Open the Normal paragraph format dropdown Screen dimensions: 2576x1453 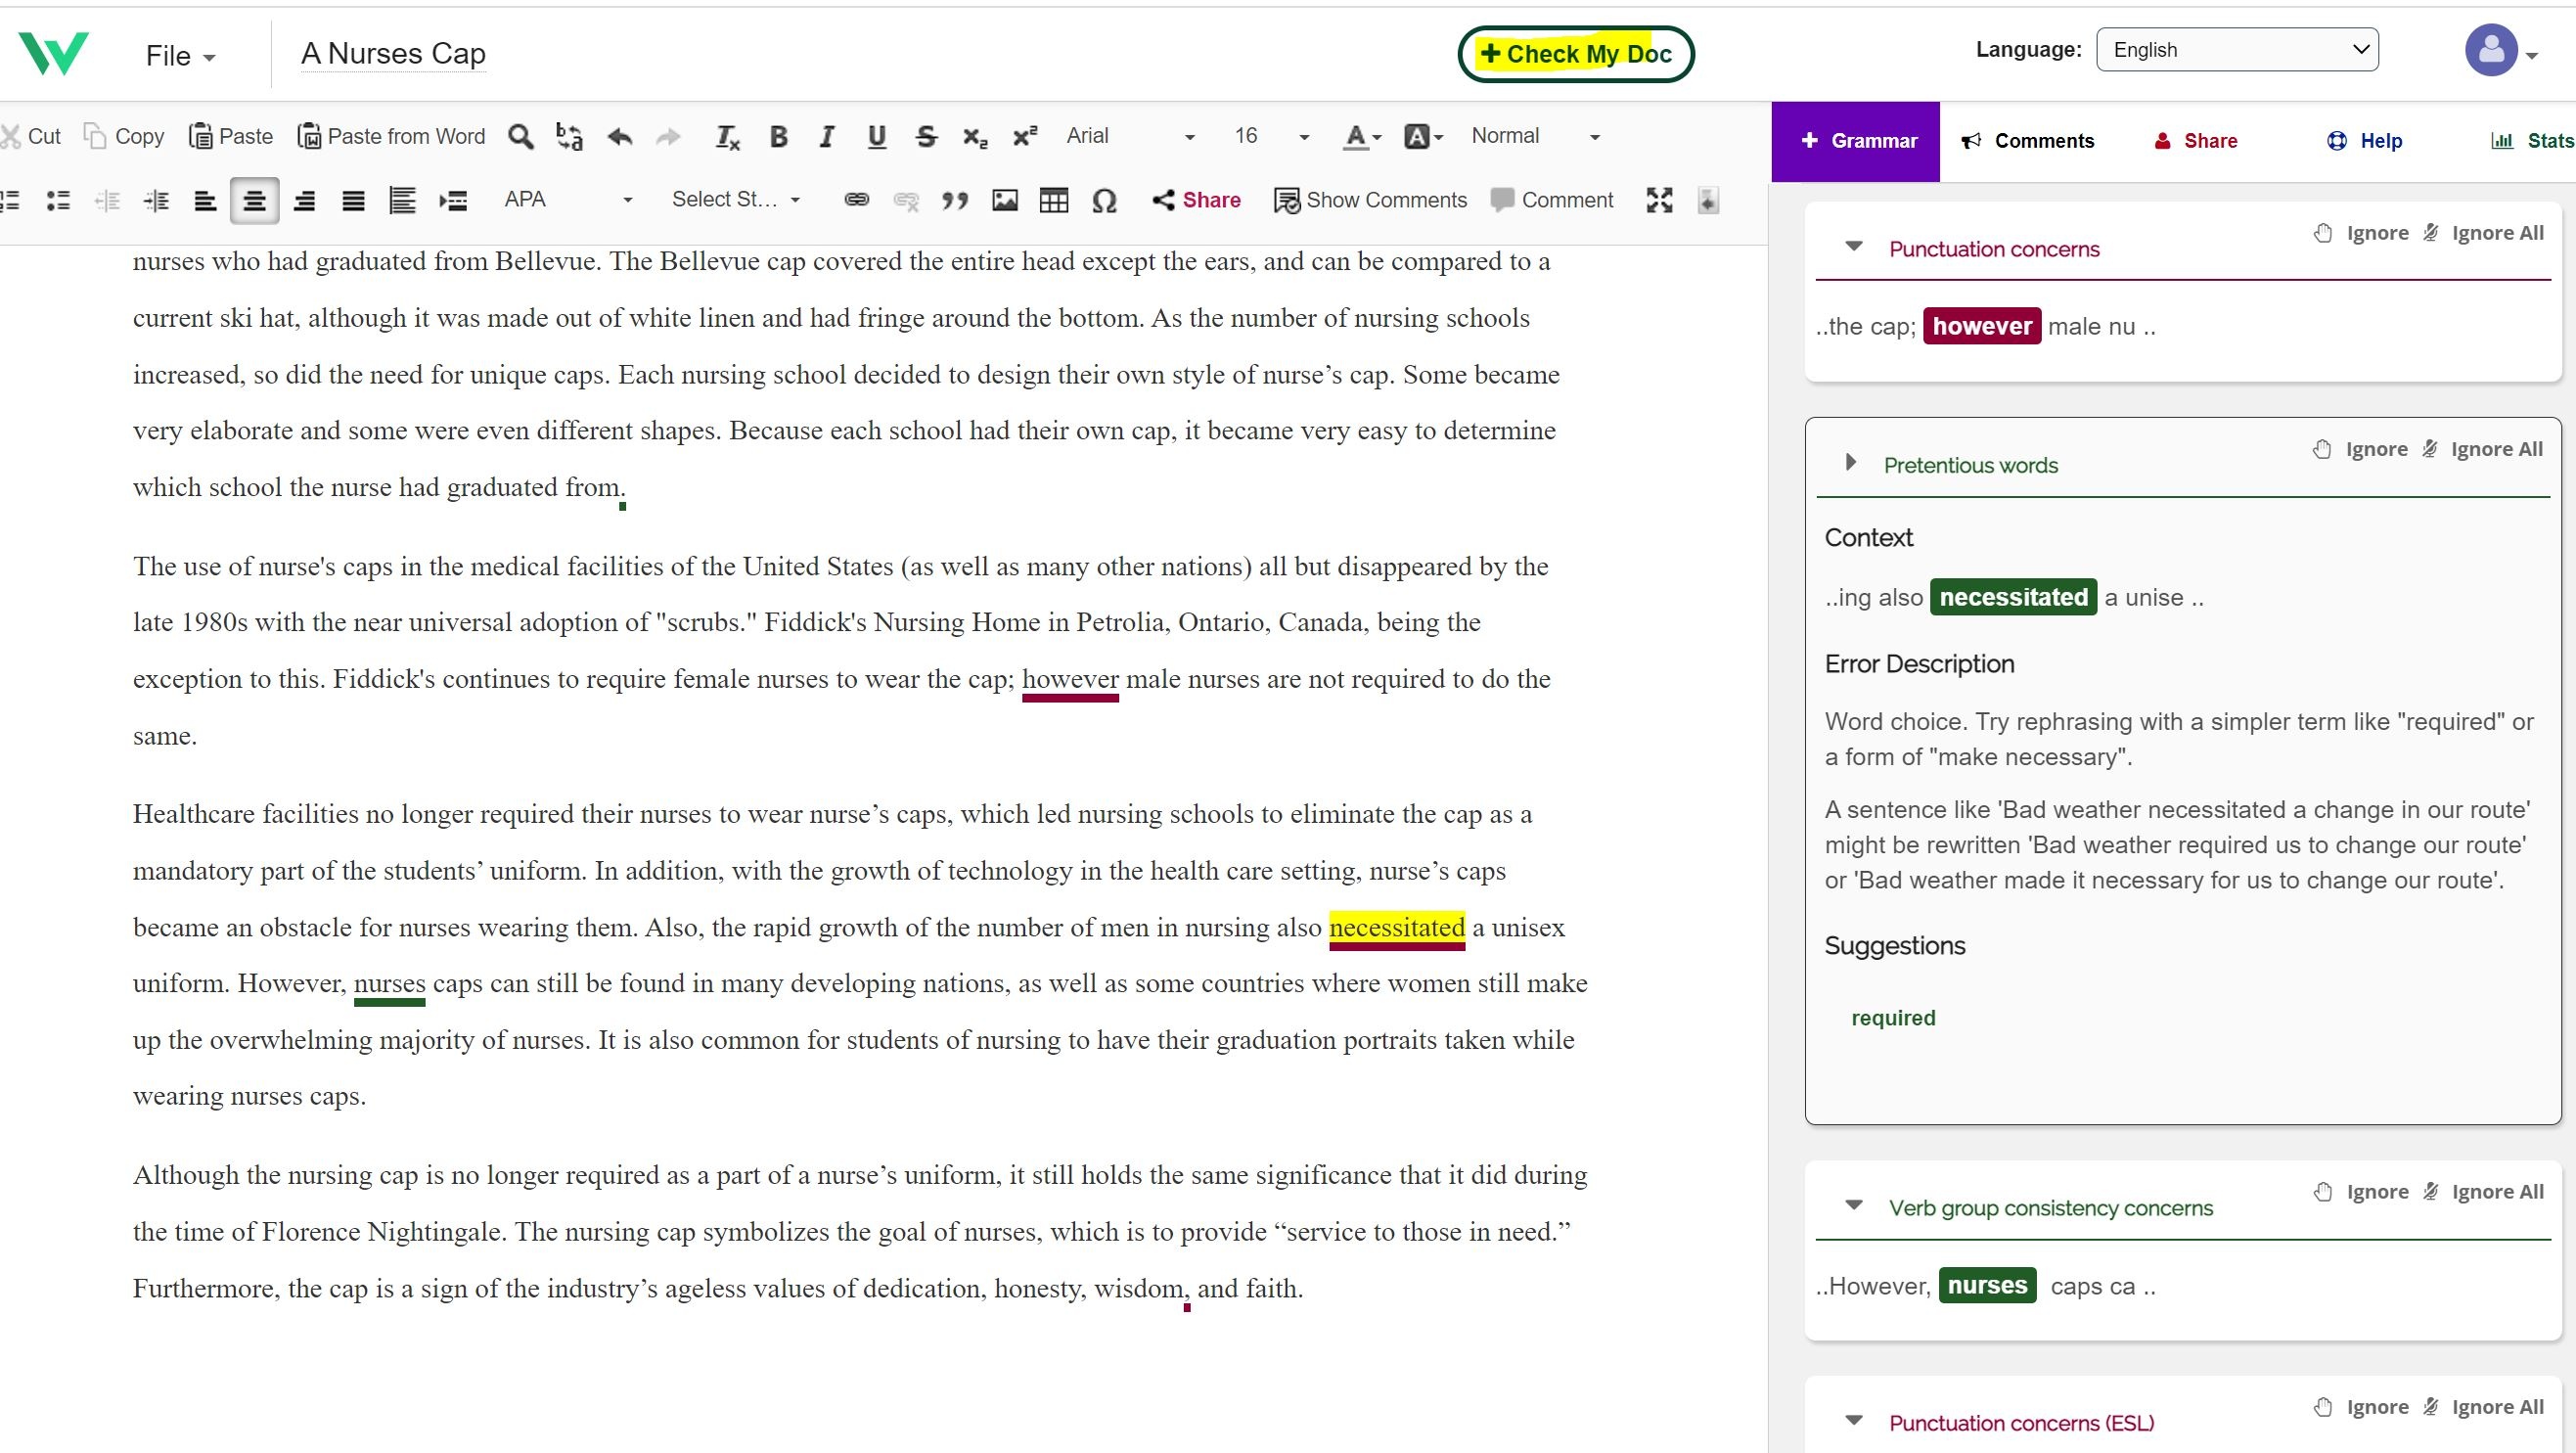tap(1535, 136)
